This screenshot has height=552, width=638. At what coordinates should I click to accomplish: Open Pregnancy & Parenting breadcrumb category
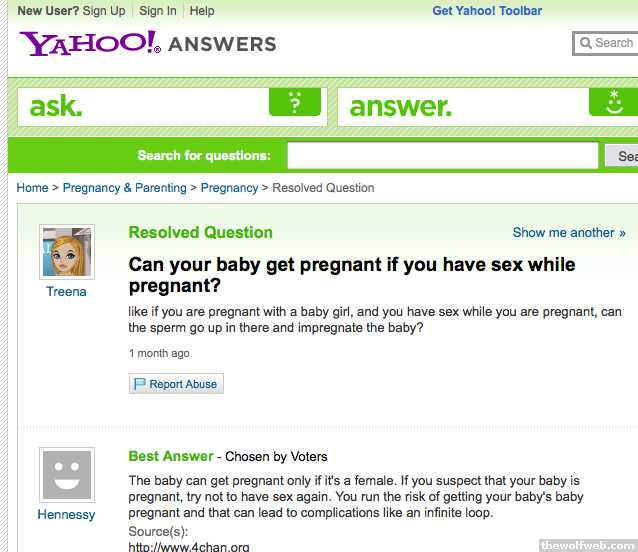(x=124, y=188)
